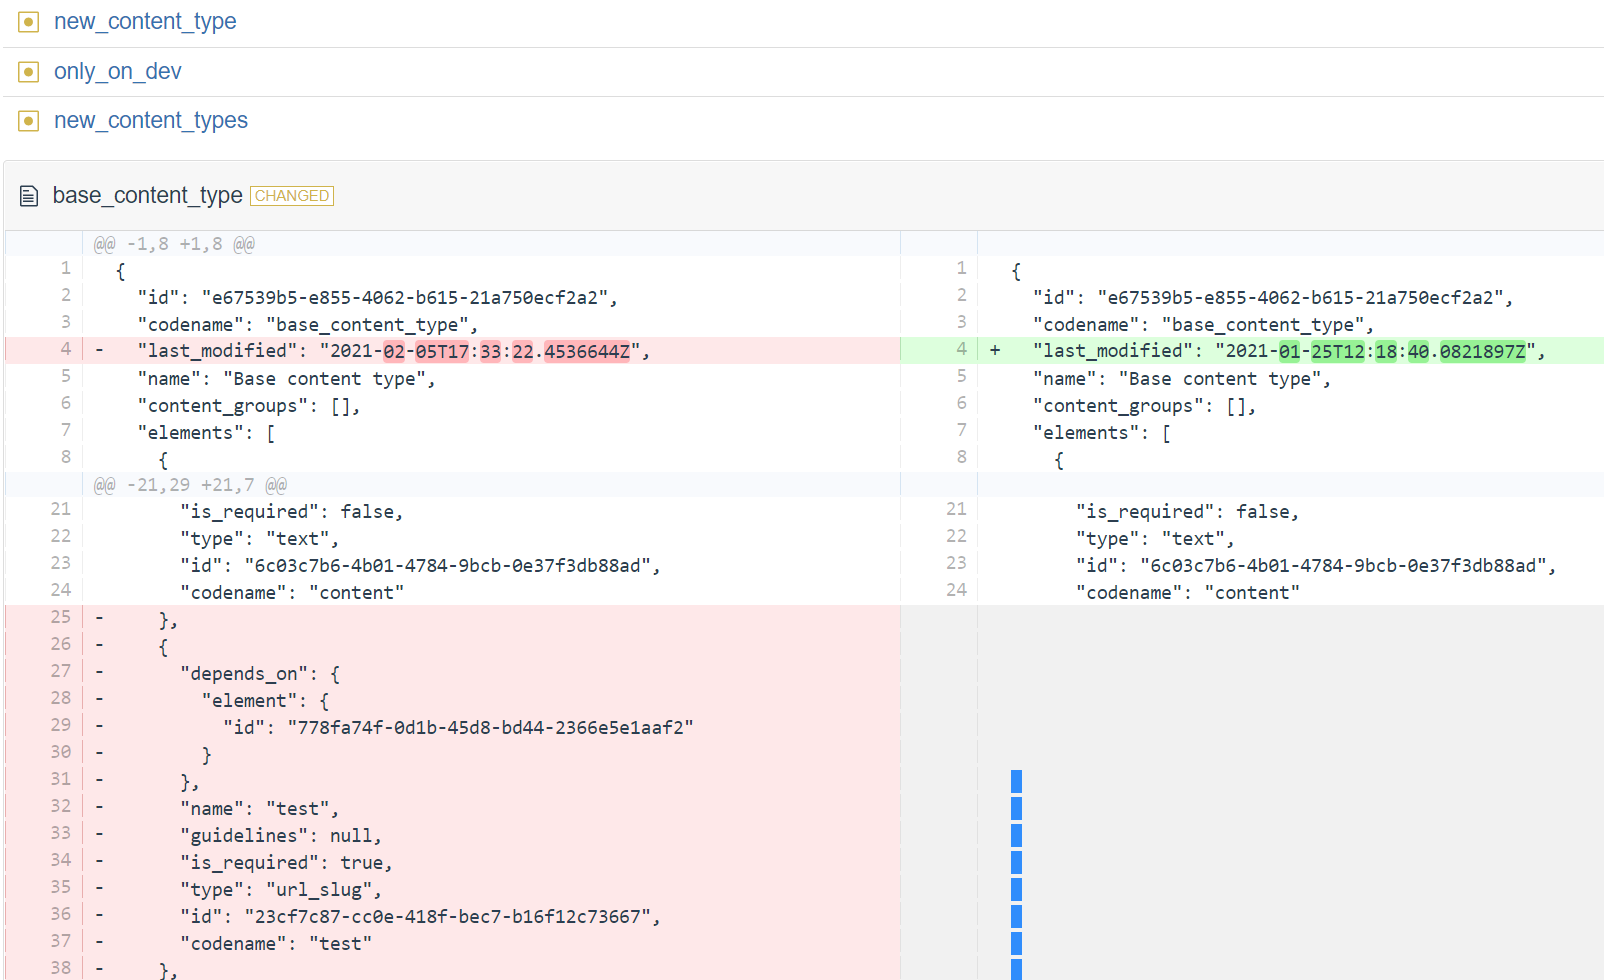Click the left-side "name": "Base content type" line
This screenshot has height=980, width=1604.
[286, 379]
